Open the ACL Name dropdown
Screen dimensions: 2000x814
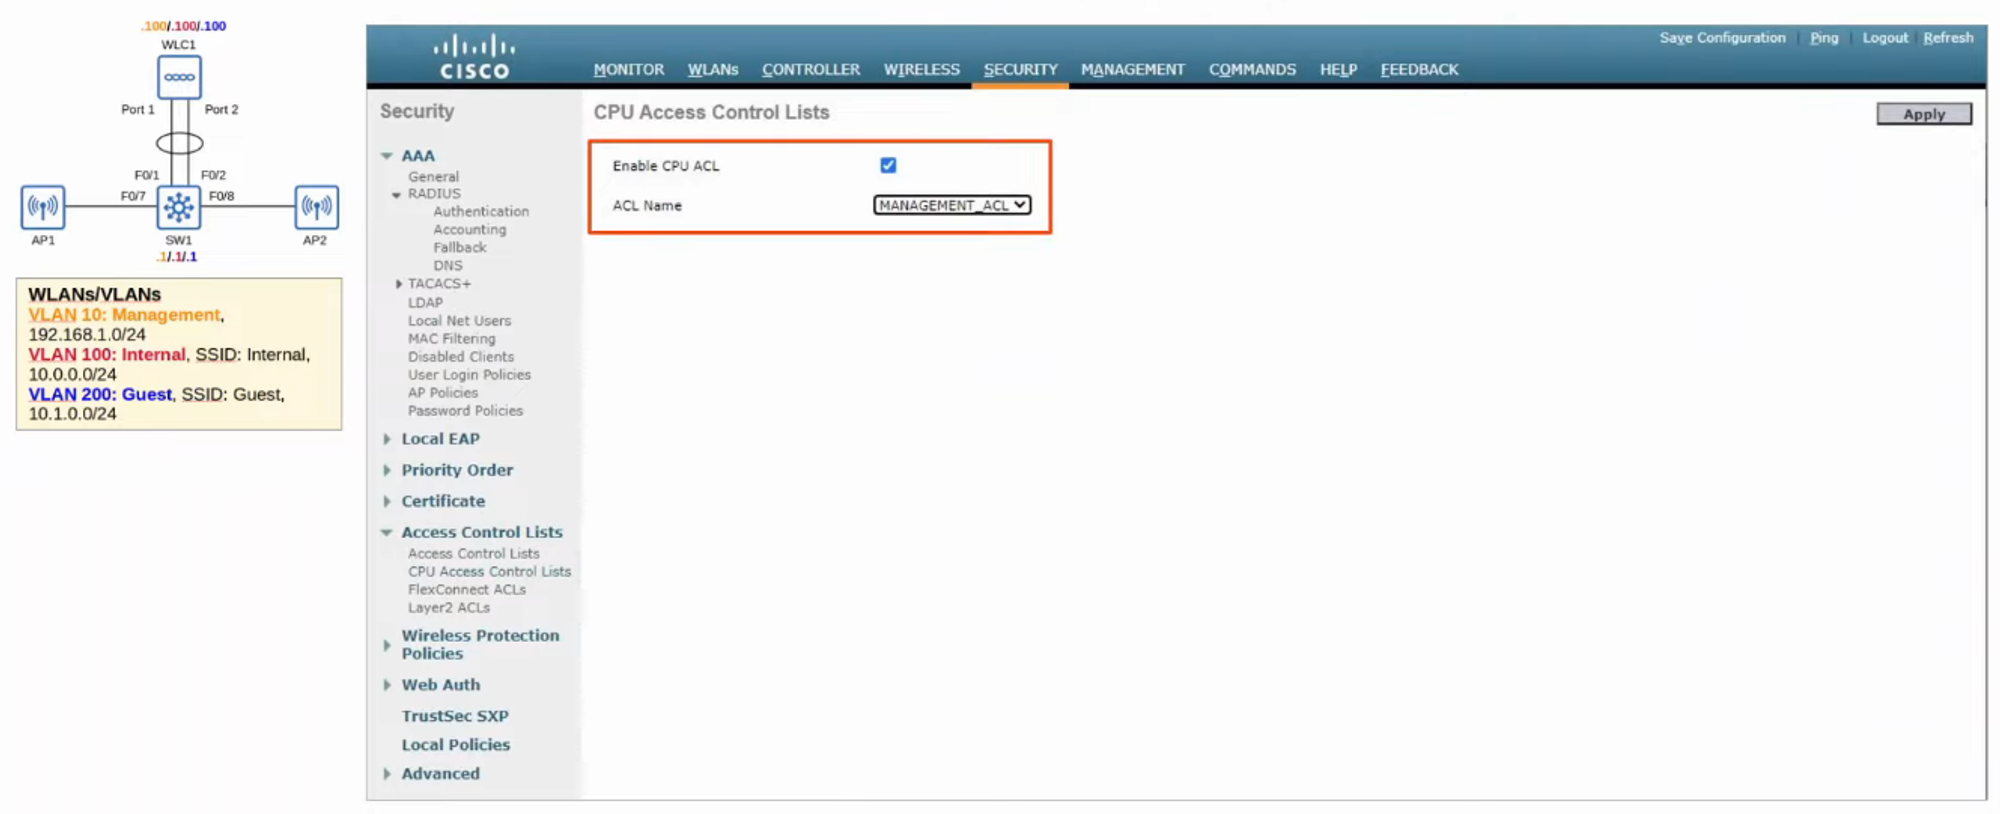tap(951, 205)
